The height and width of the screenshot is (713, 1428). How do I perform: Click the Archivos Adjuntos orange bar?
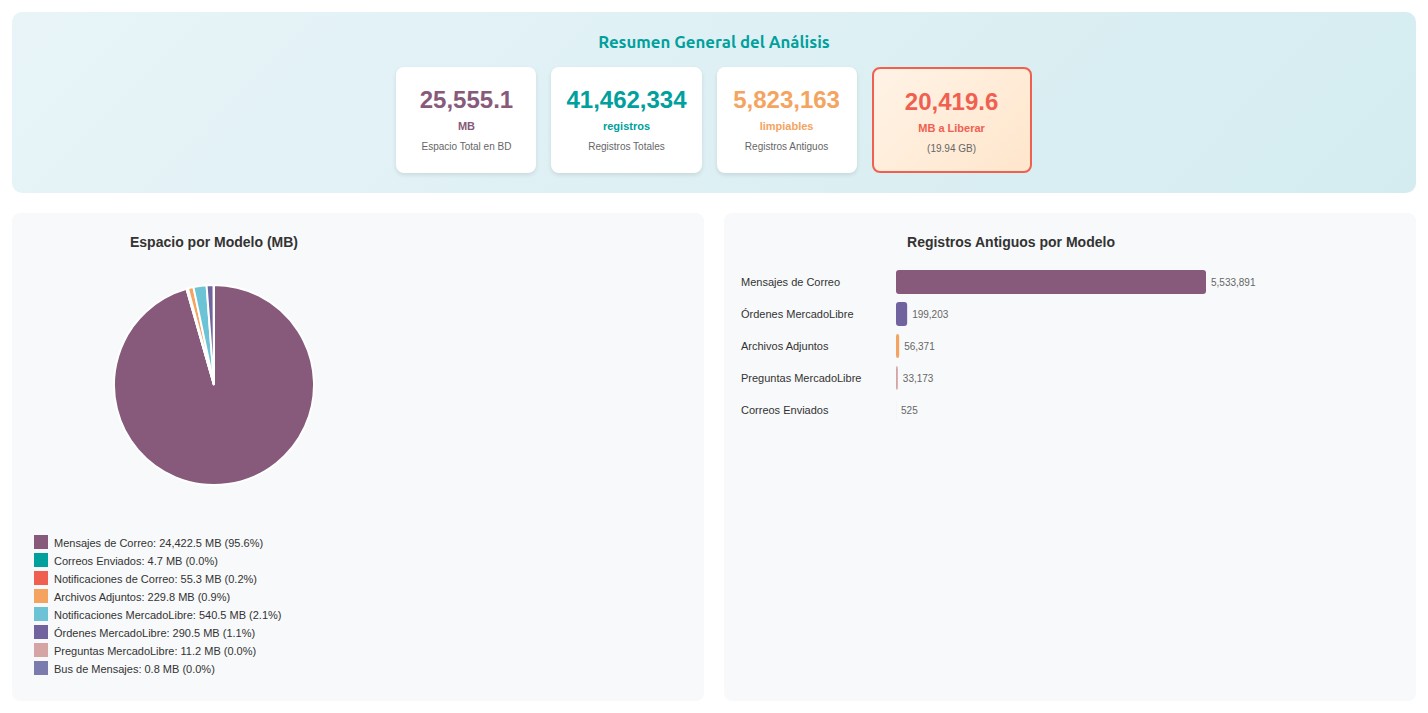[x=898, y=346]
